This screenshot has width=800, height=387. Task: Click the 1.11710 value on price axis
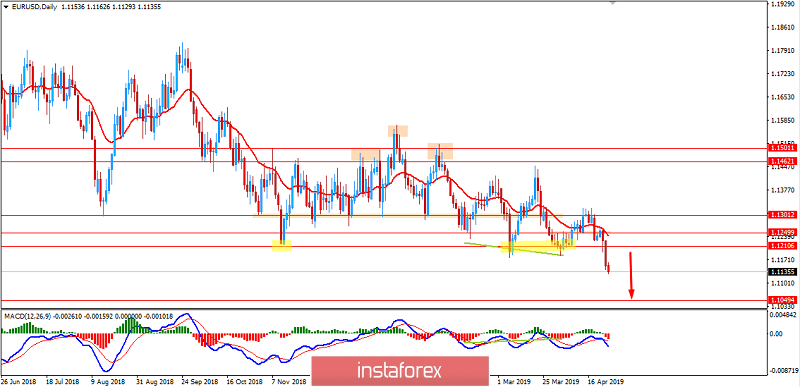tap(784, 260)
